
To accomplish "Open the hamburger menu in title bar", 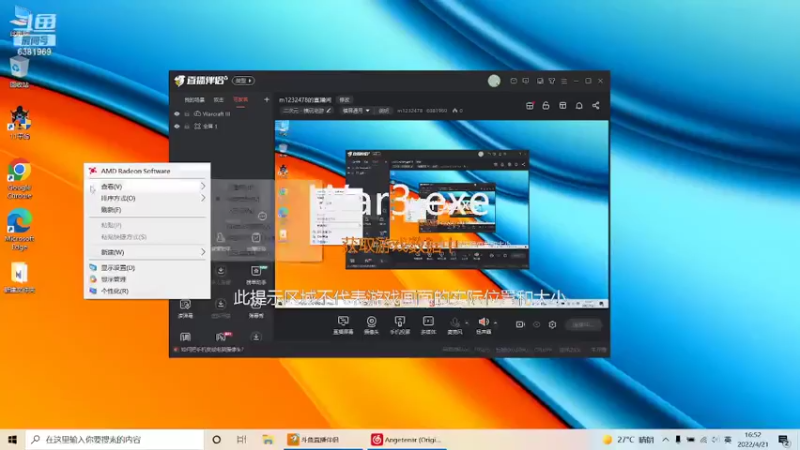I will coord(564,81).
